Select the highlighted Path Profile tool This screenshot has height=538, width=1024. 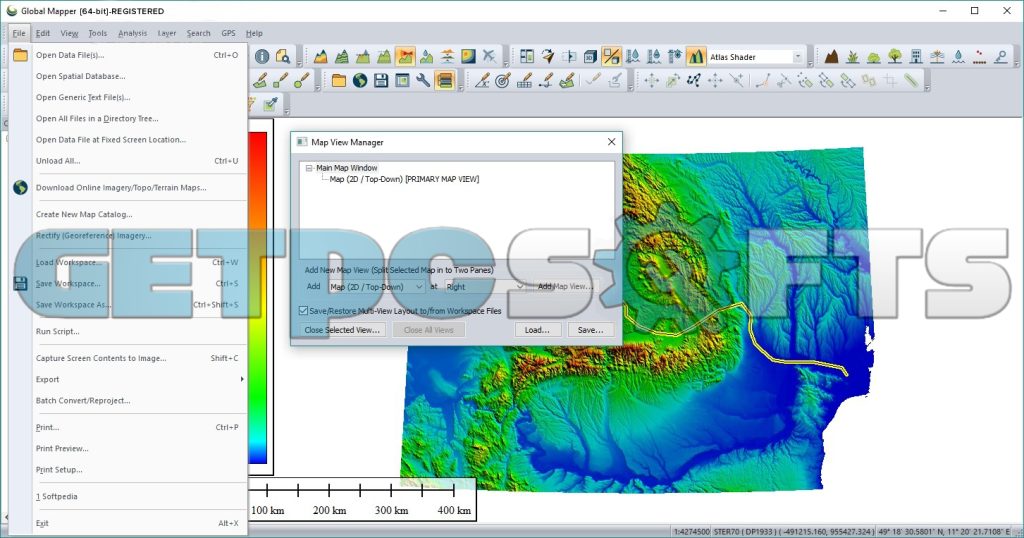[x=405, y=57]
